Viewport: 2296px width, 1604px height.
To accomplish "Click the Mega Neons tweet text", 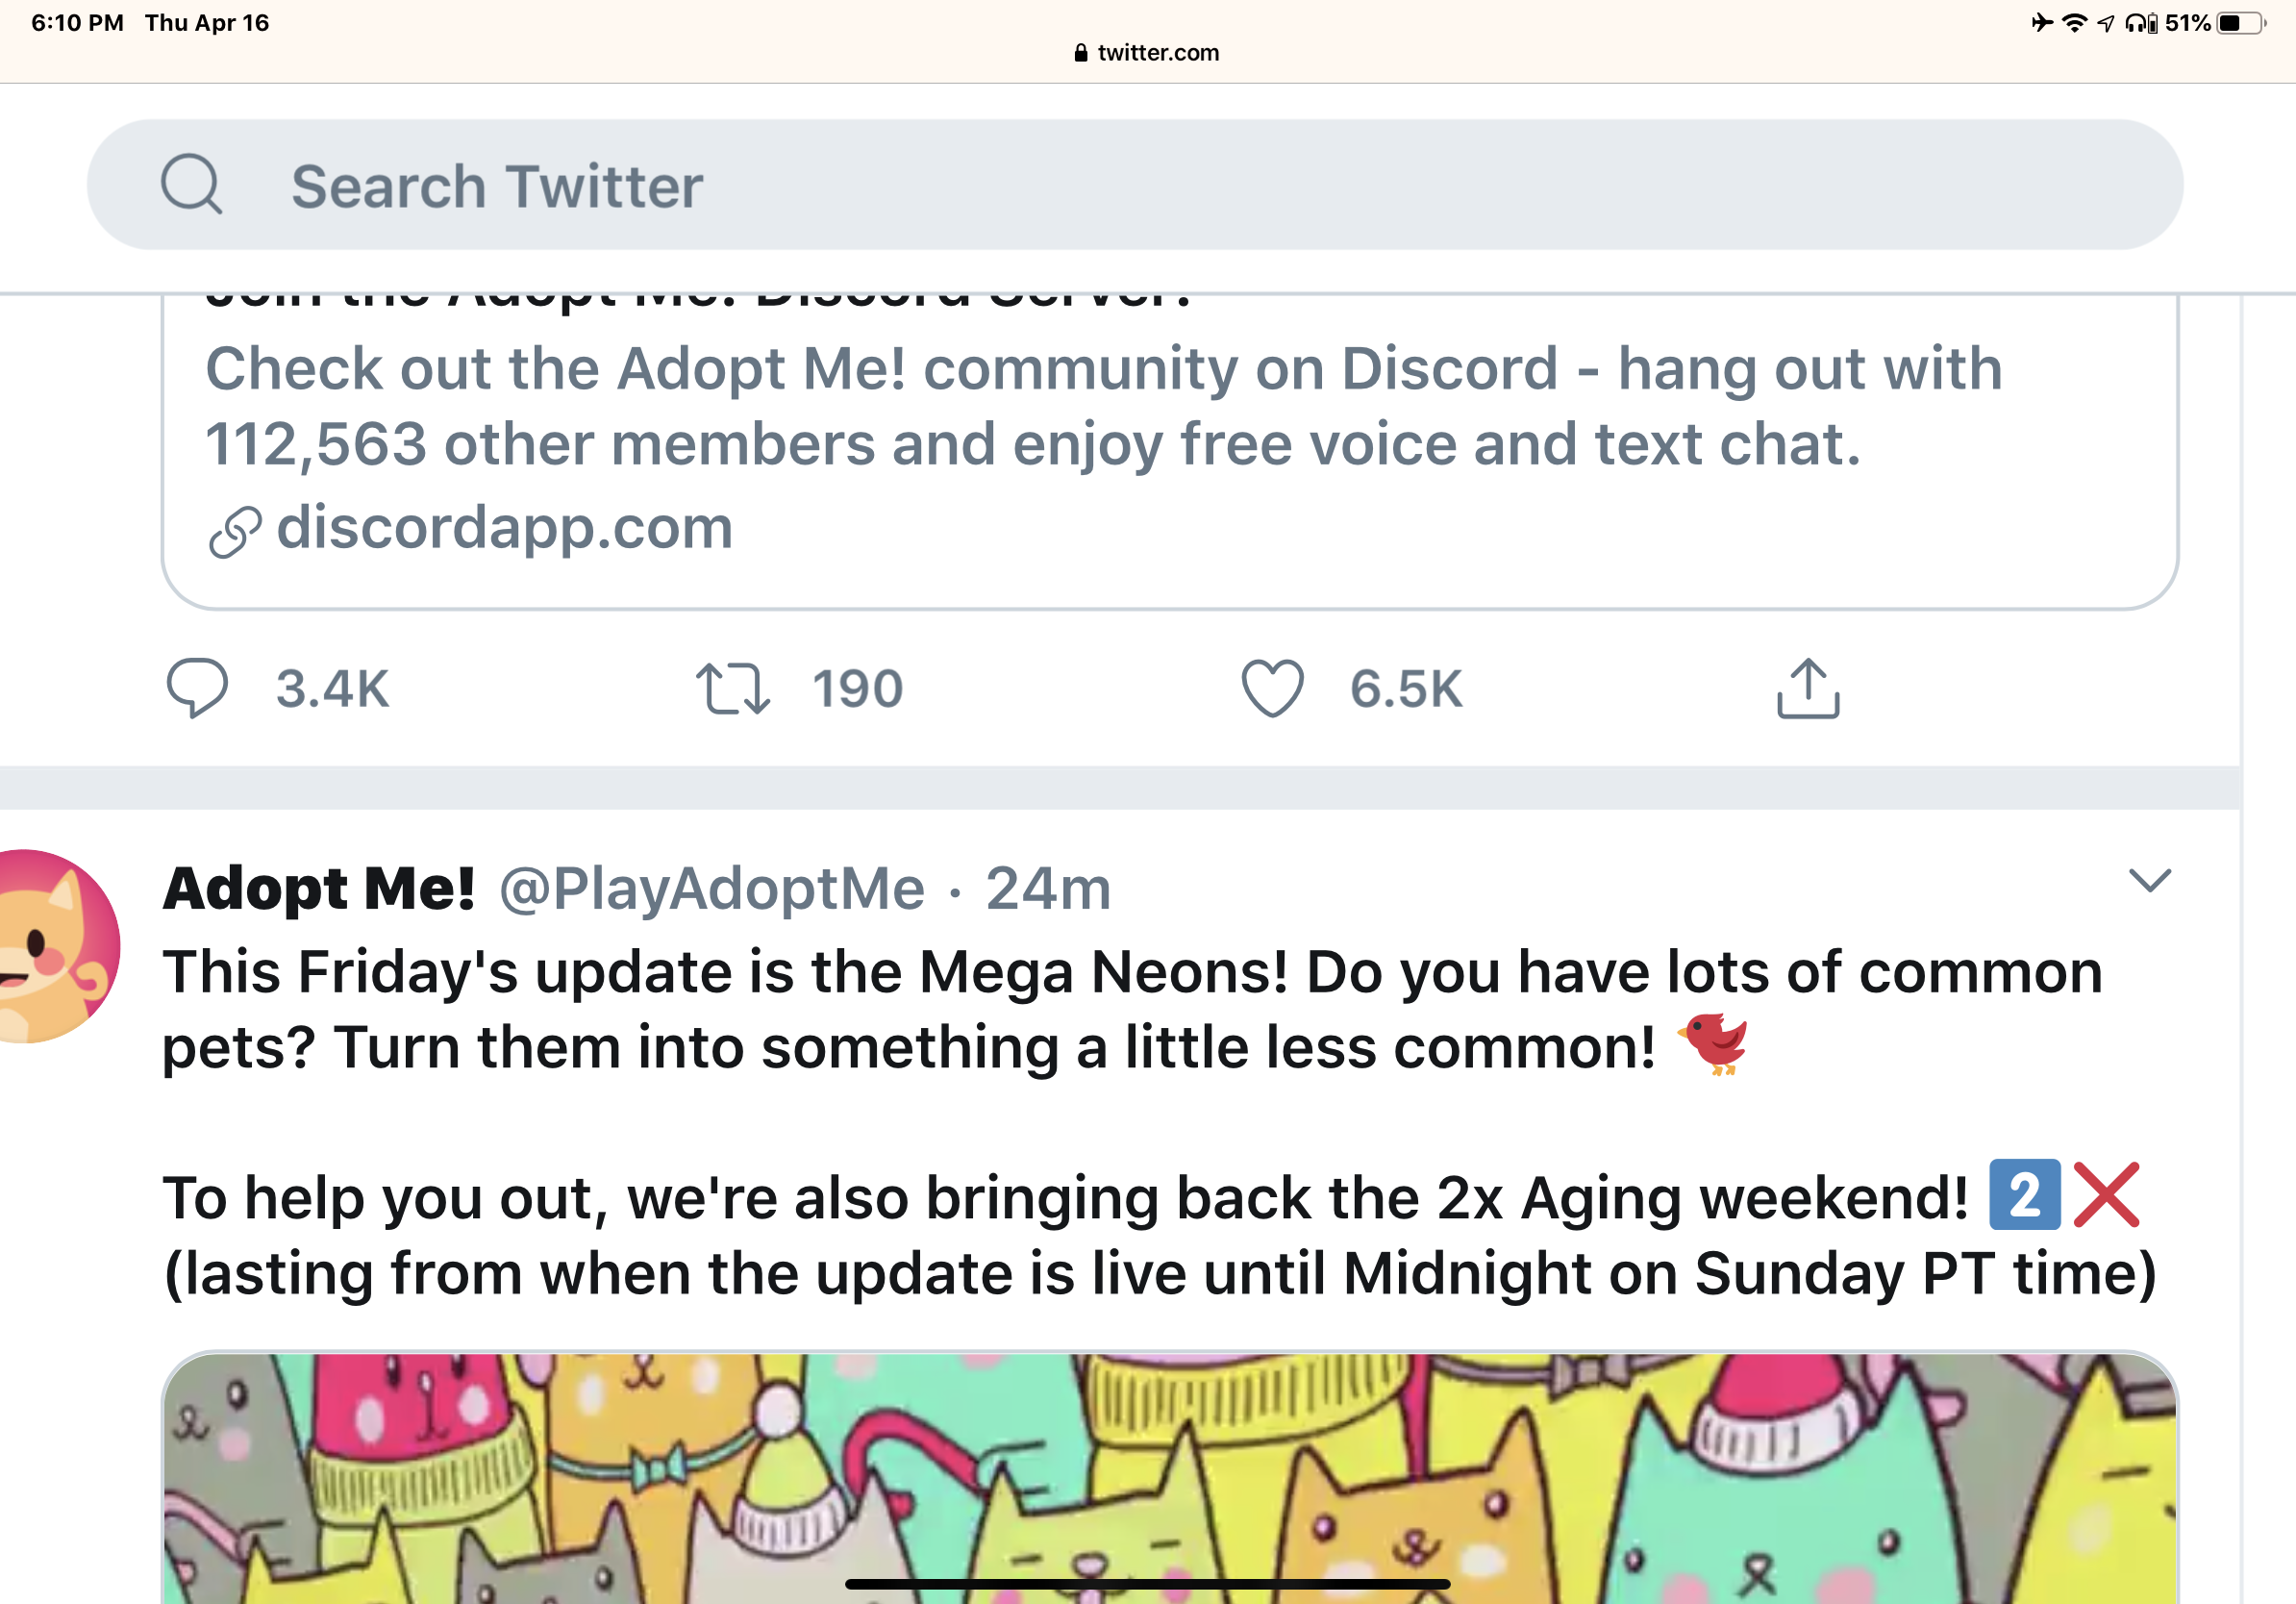I will (x=1130, y=1010).
